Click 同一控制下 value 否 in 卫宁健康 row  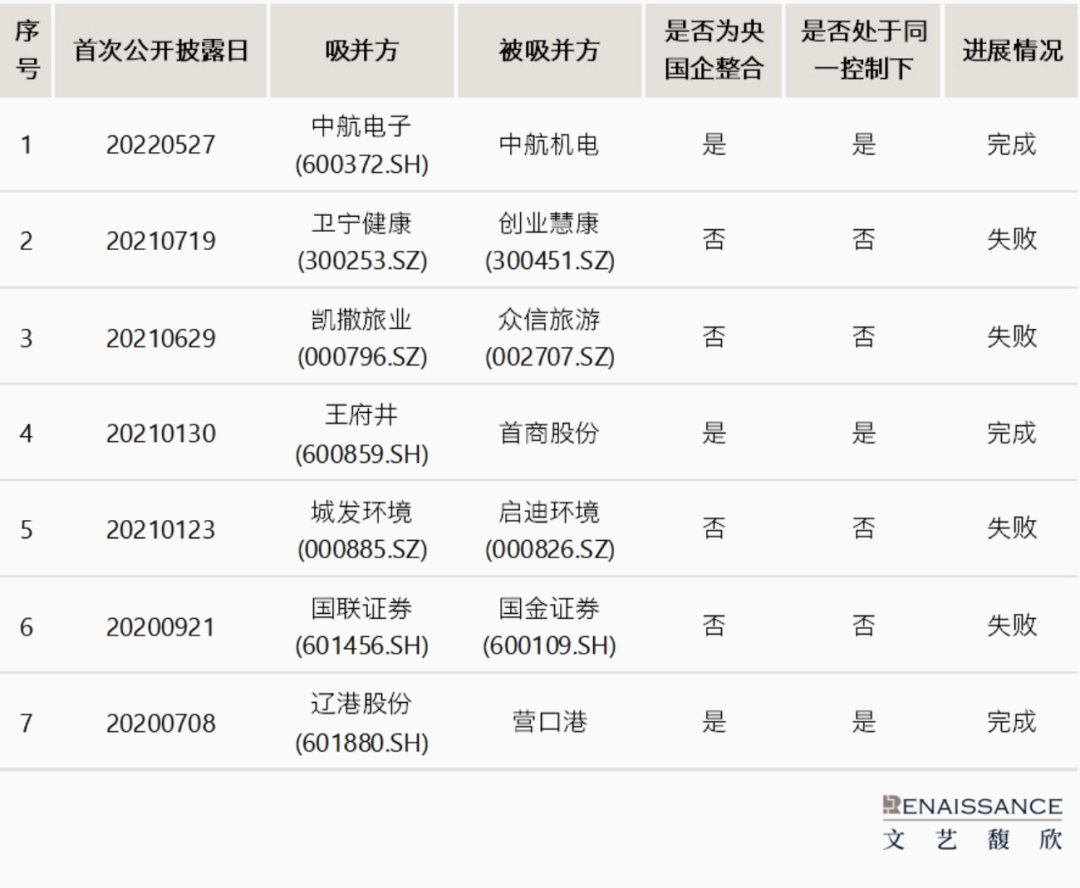(x=863, y=239)
